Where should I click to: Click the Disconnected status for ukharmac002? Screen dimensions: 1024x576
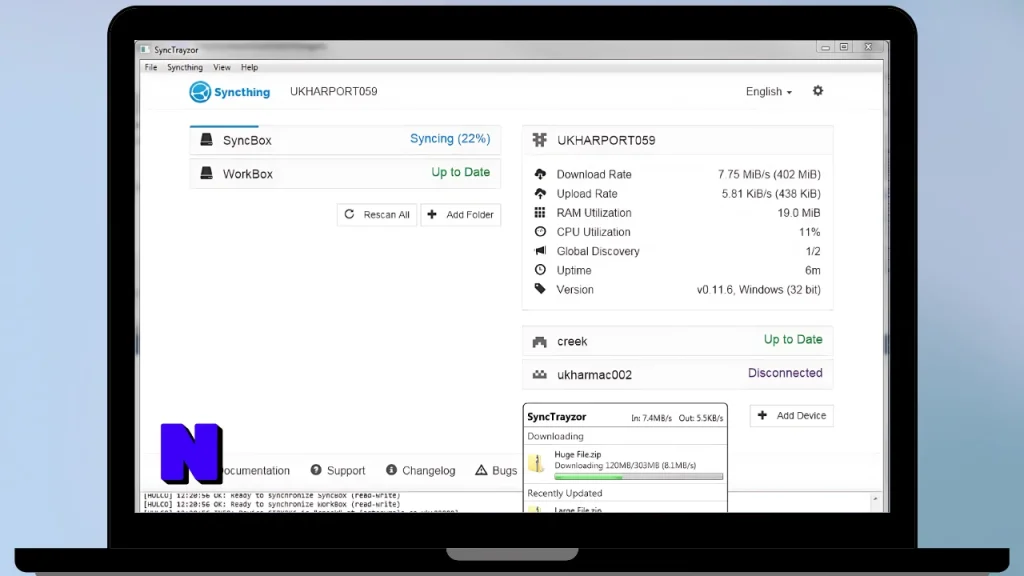click(785, 373)
